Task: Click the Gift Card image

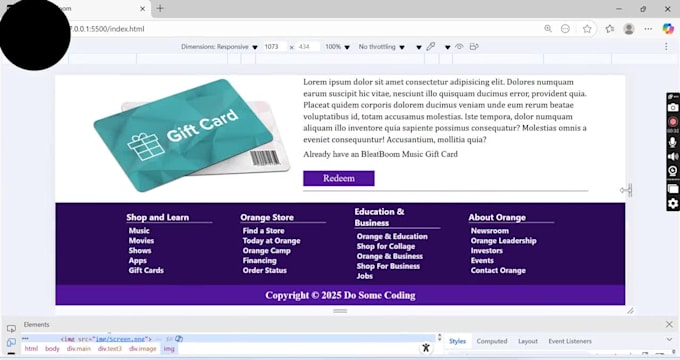Action: (192, 135)
